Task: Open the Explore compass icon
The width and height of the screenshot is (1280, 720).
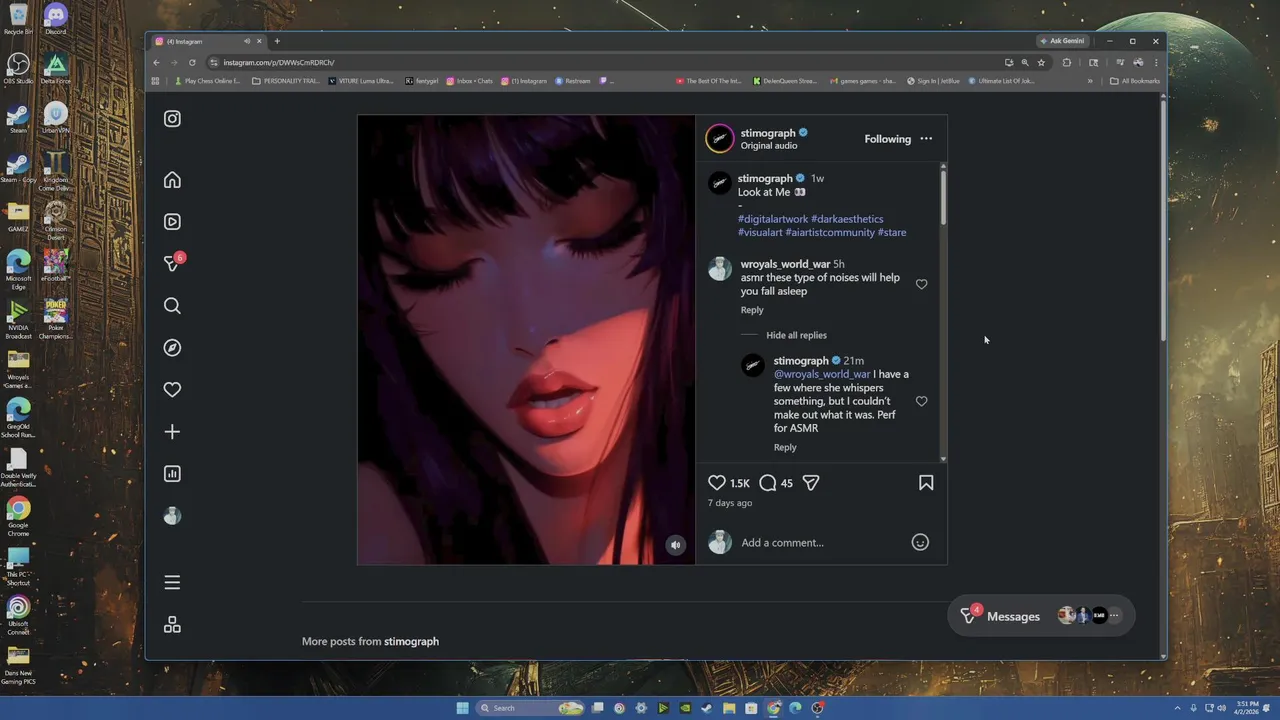Action: pos(172,348)
